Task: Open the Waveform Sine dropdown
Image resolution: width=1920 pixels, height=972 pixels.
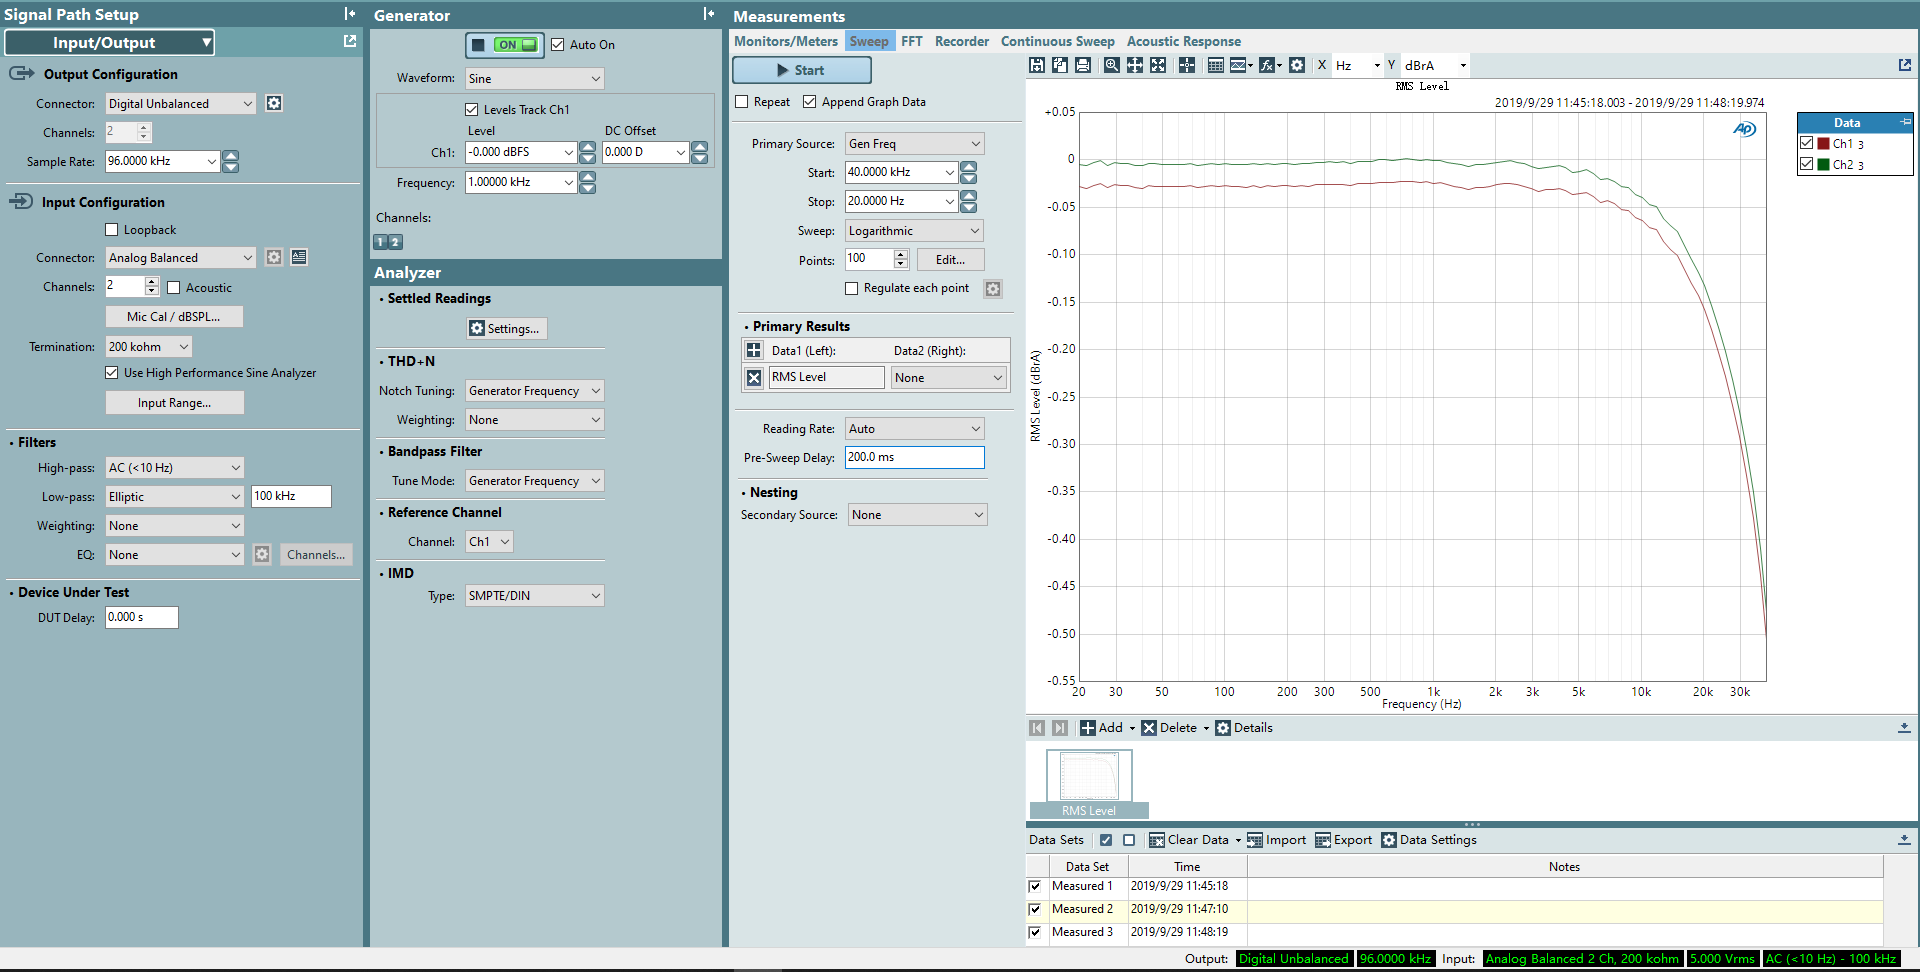Action: coord(534,78)
